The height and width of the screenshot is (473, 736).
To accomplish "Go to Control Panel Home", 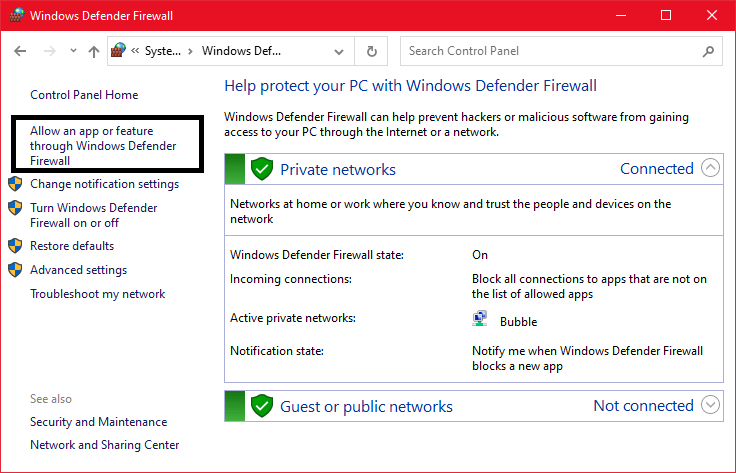I will pyautogui.click(x=84, y=95).
